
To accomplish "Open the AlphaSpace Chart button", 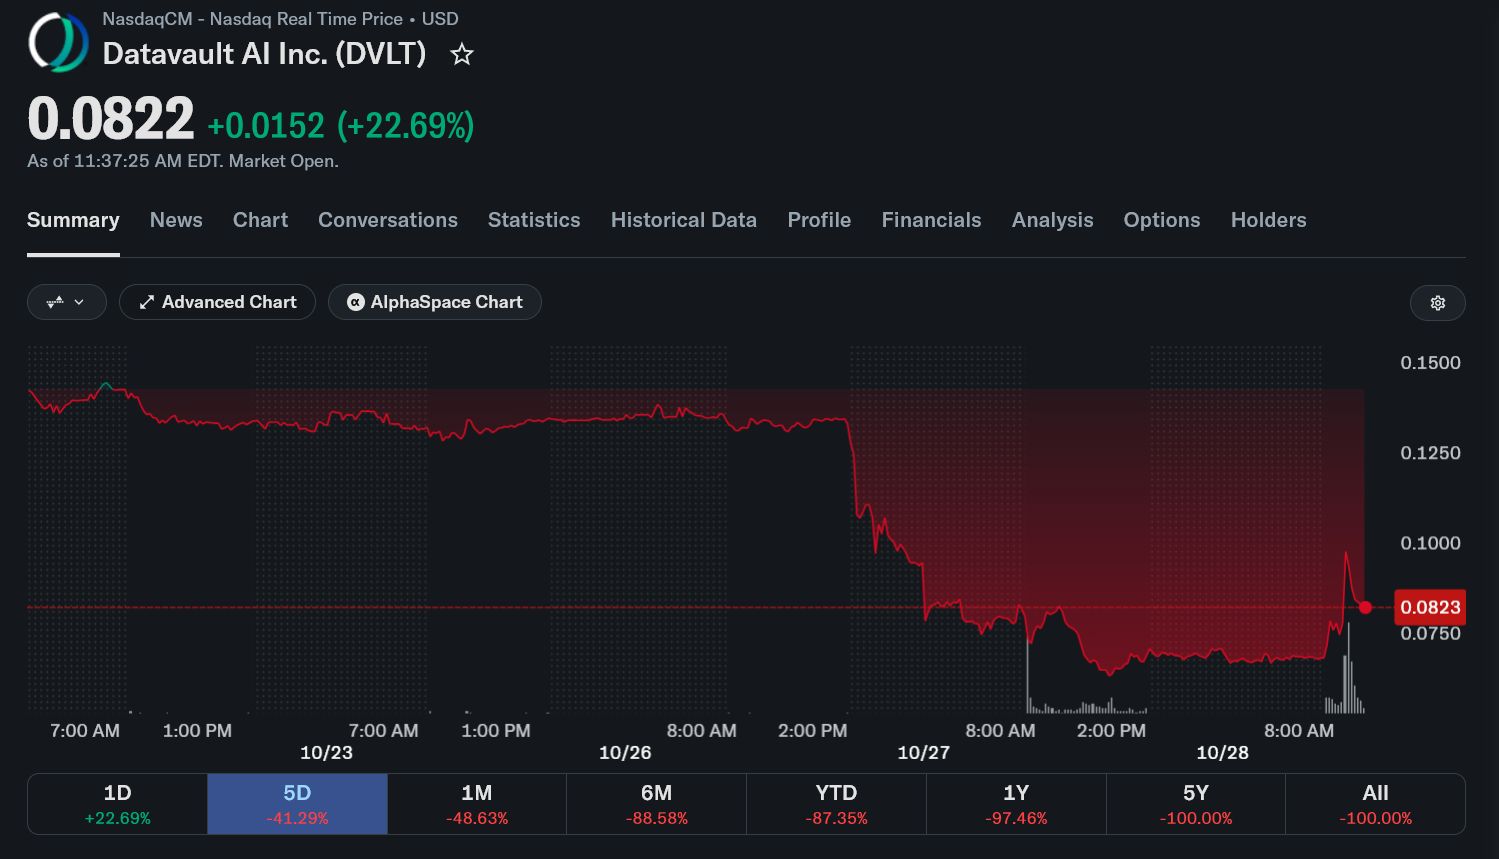I will click(435, 302).
